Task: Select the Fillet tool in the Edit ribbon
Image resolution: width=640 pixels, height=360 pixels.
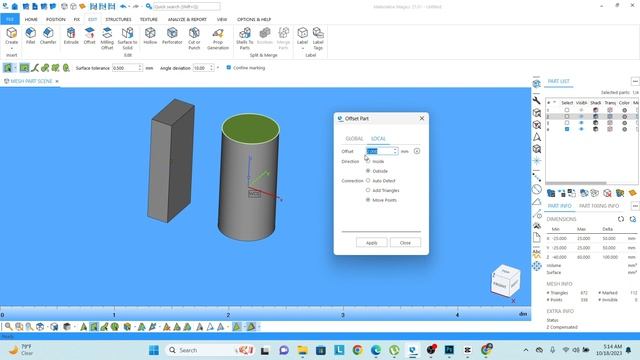Action: coord(30,36)
